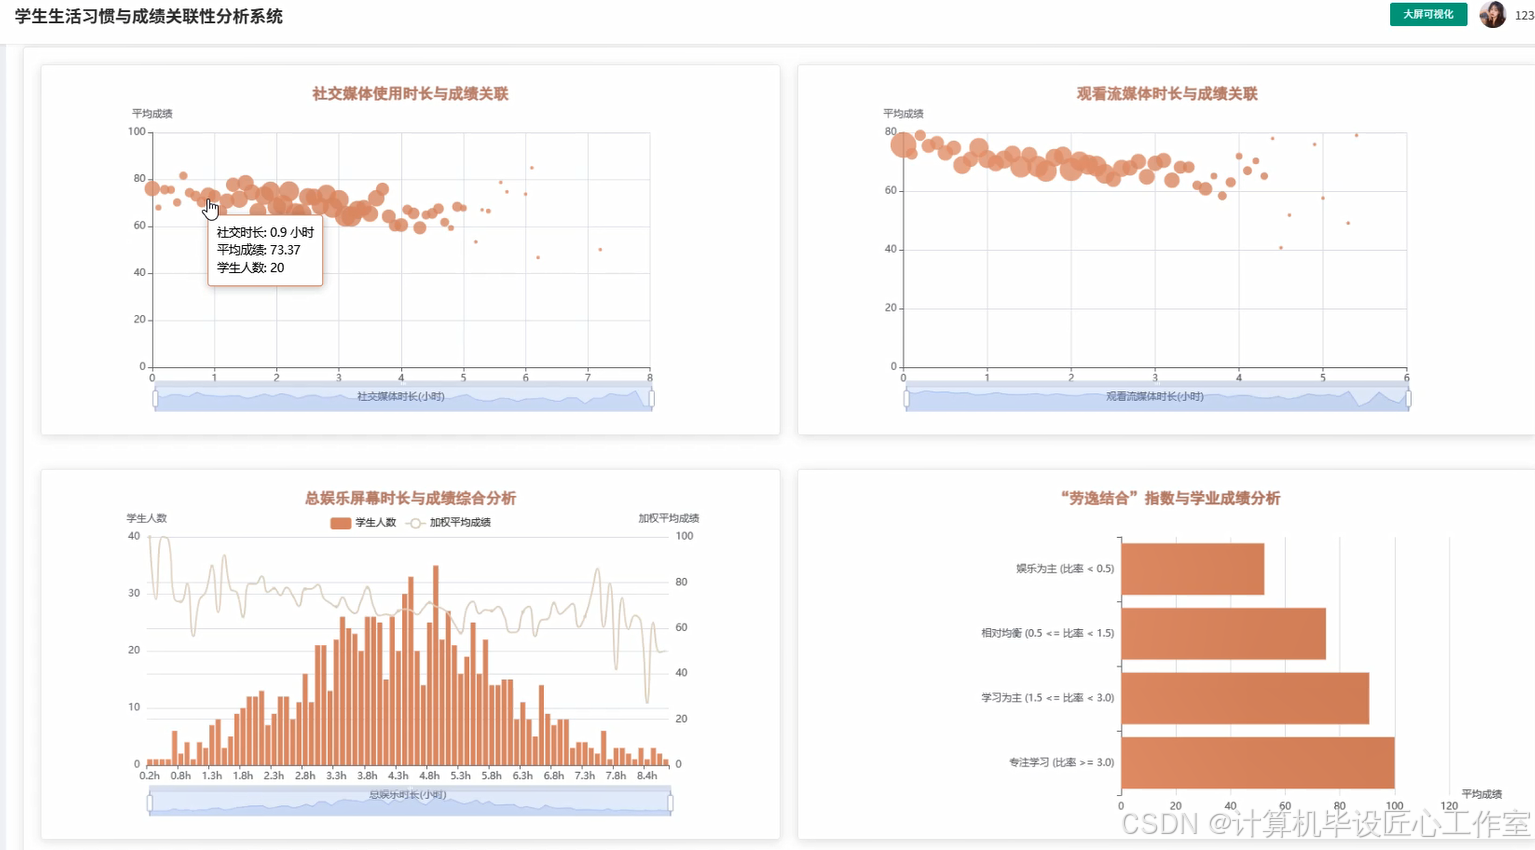
Task: Open the user avatar menu
Action: click(1492, 14)
